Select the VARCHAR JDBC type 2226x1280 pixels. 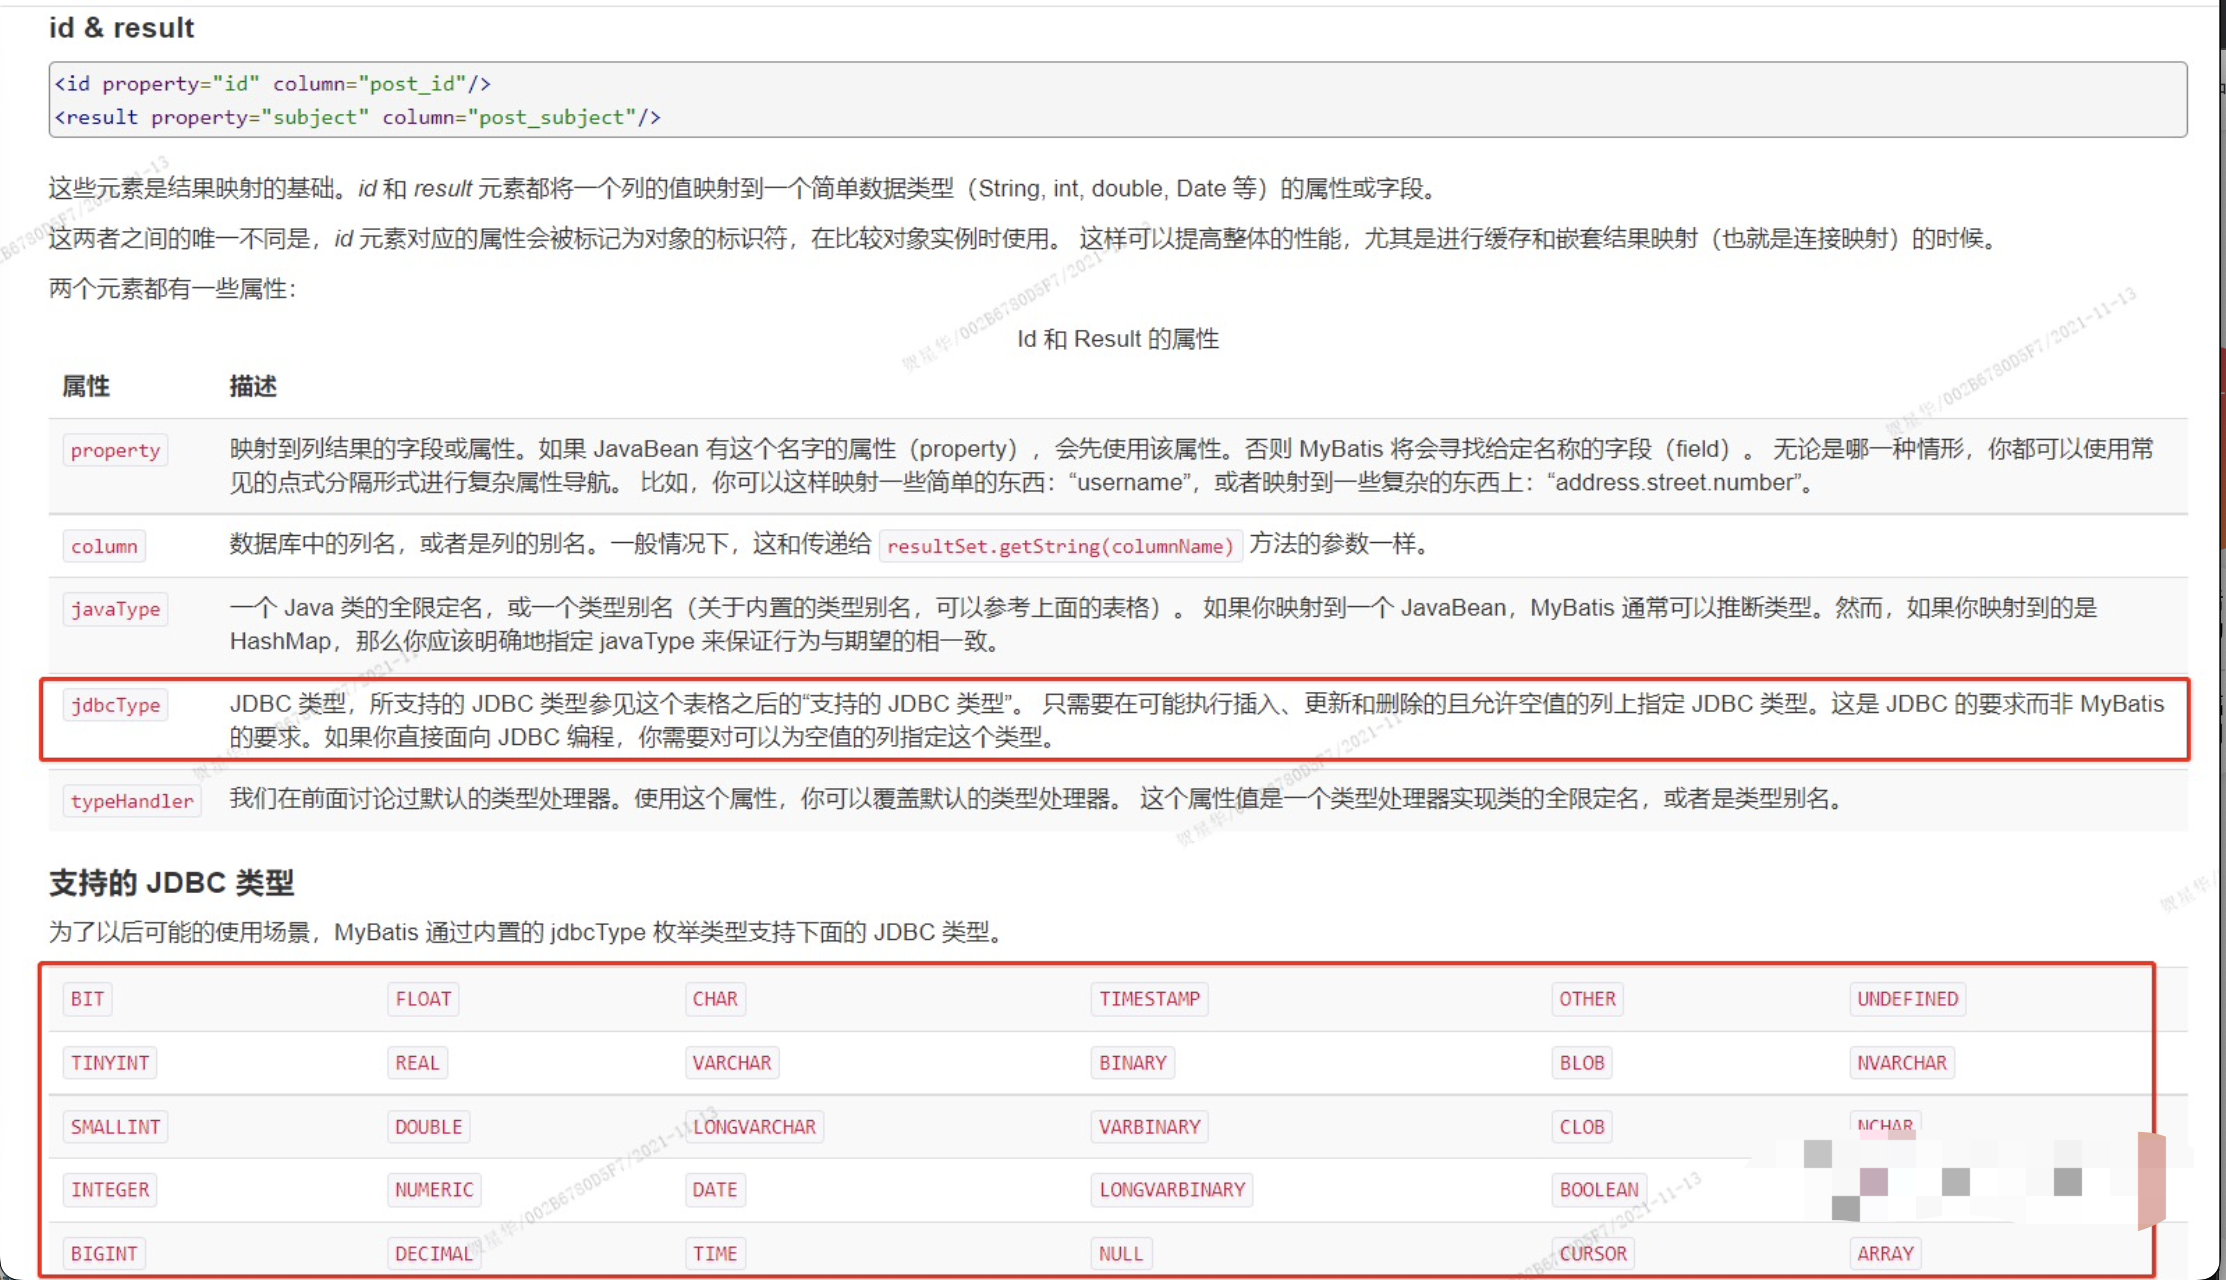click(x=732, y=1062)
